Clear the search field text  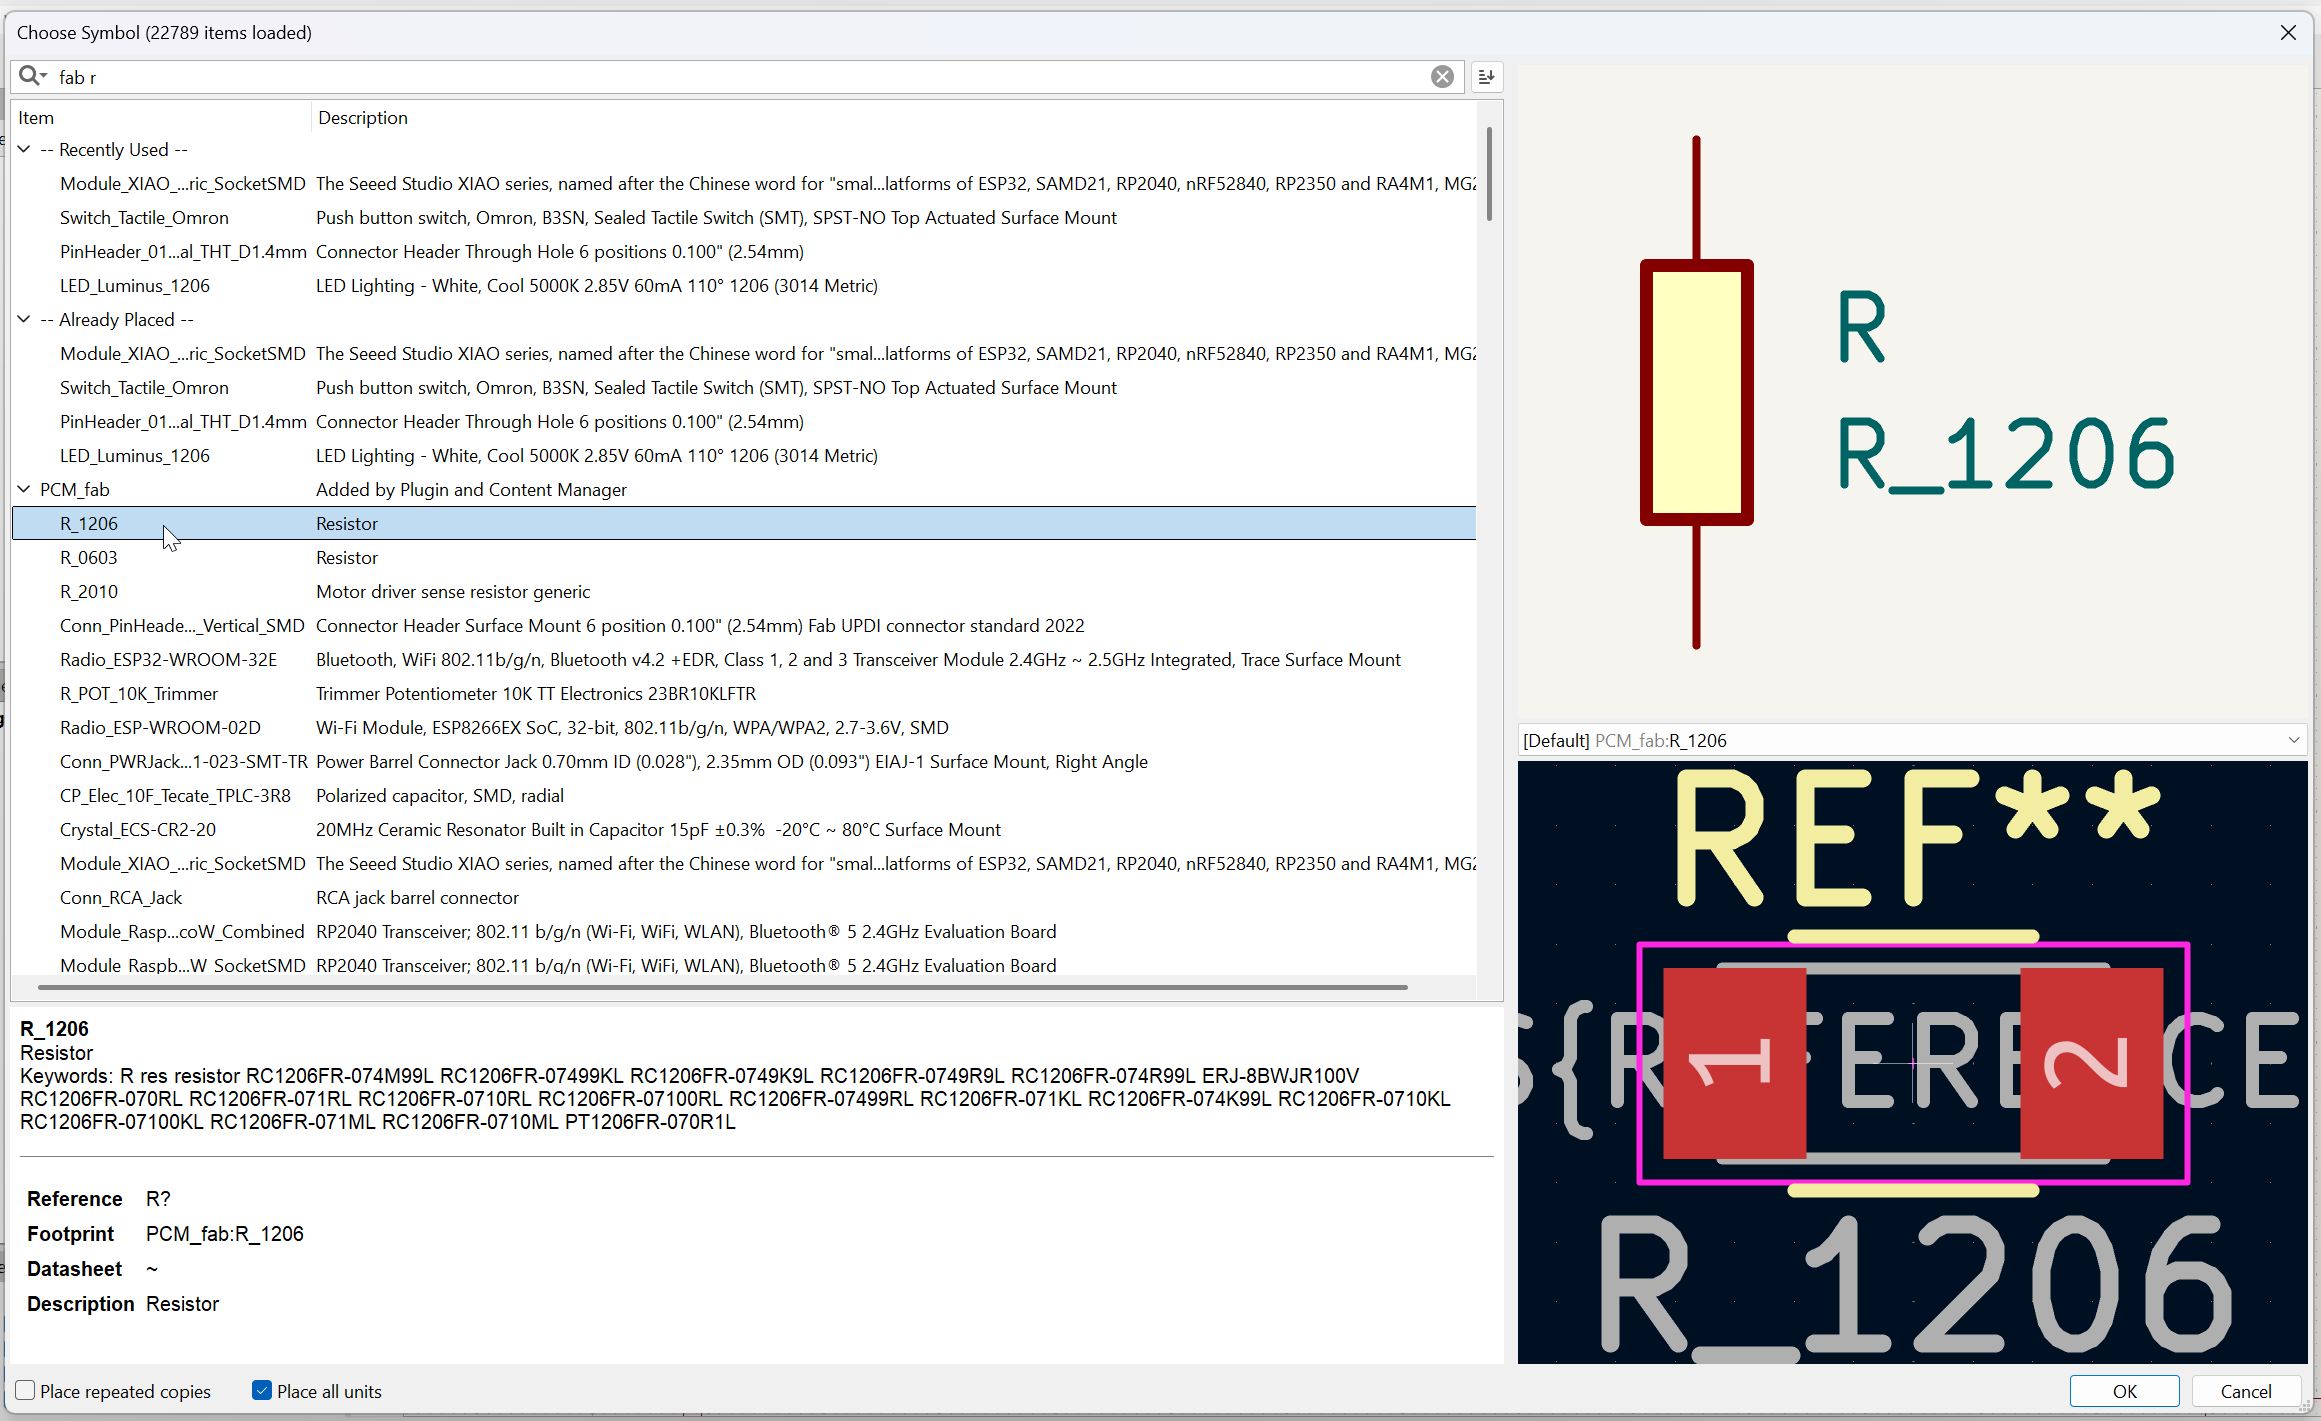tap(1441, 77)
